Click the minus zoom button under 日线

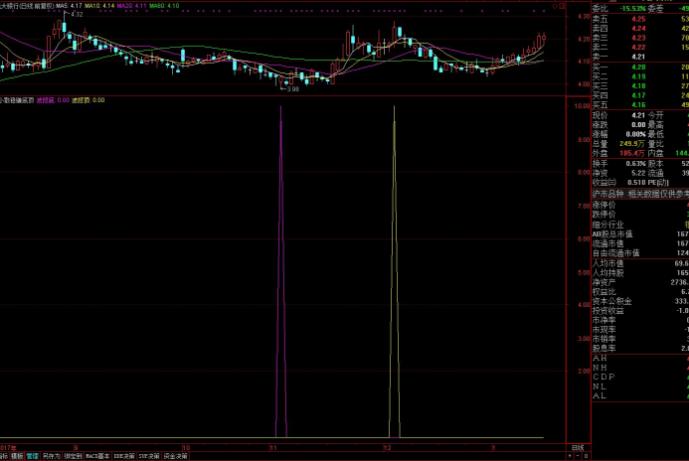[x=578, y=457]
